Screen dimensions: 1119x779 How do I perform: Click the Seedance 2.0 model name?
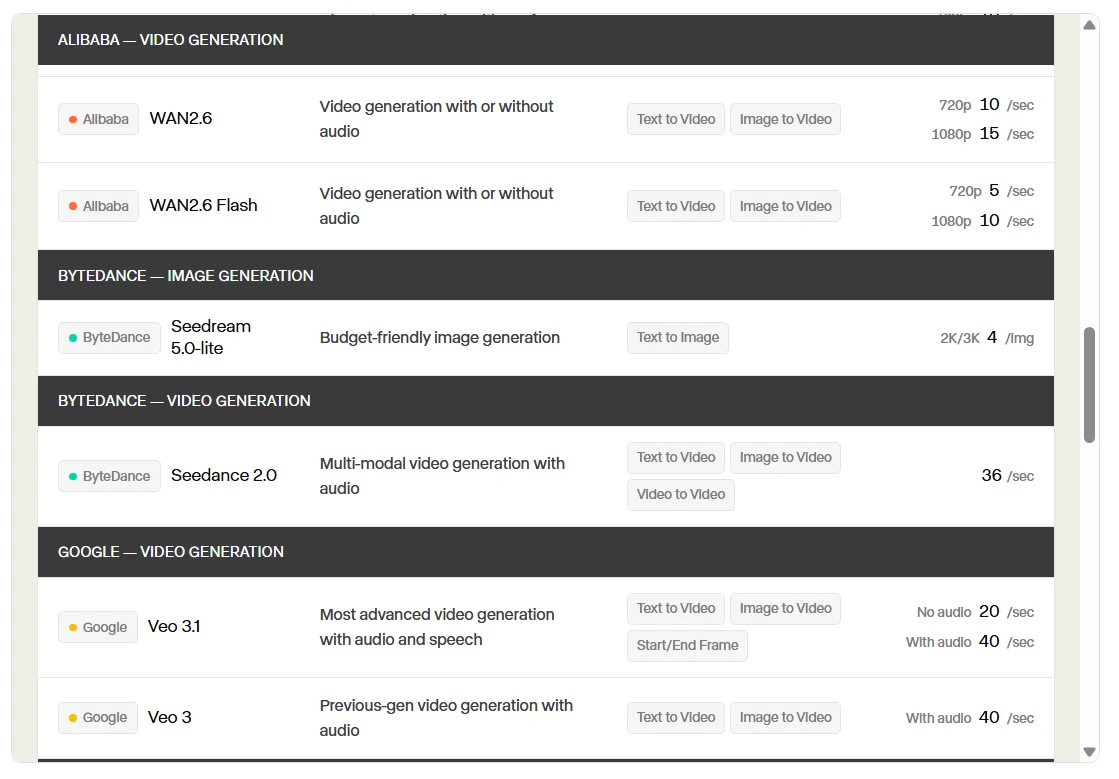coord(224,475)
